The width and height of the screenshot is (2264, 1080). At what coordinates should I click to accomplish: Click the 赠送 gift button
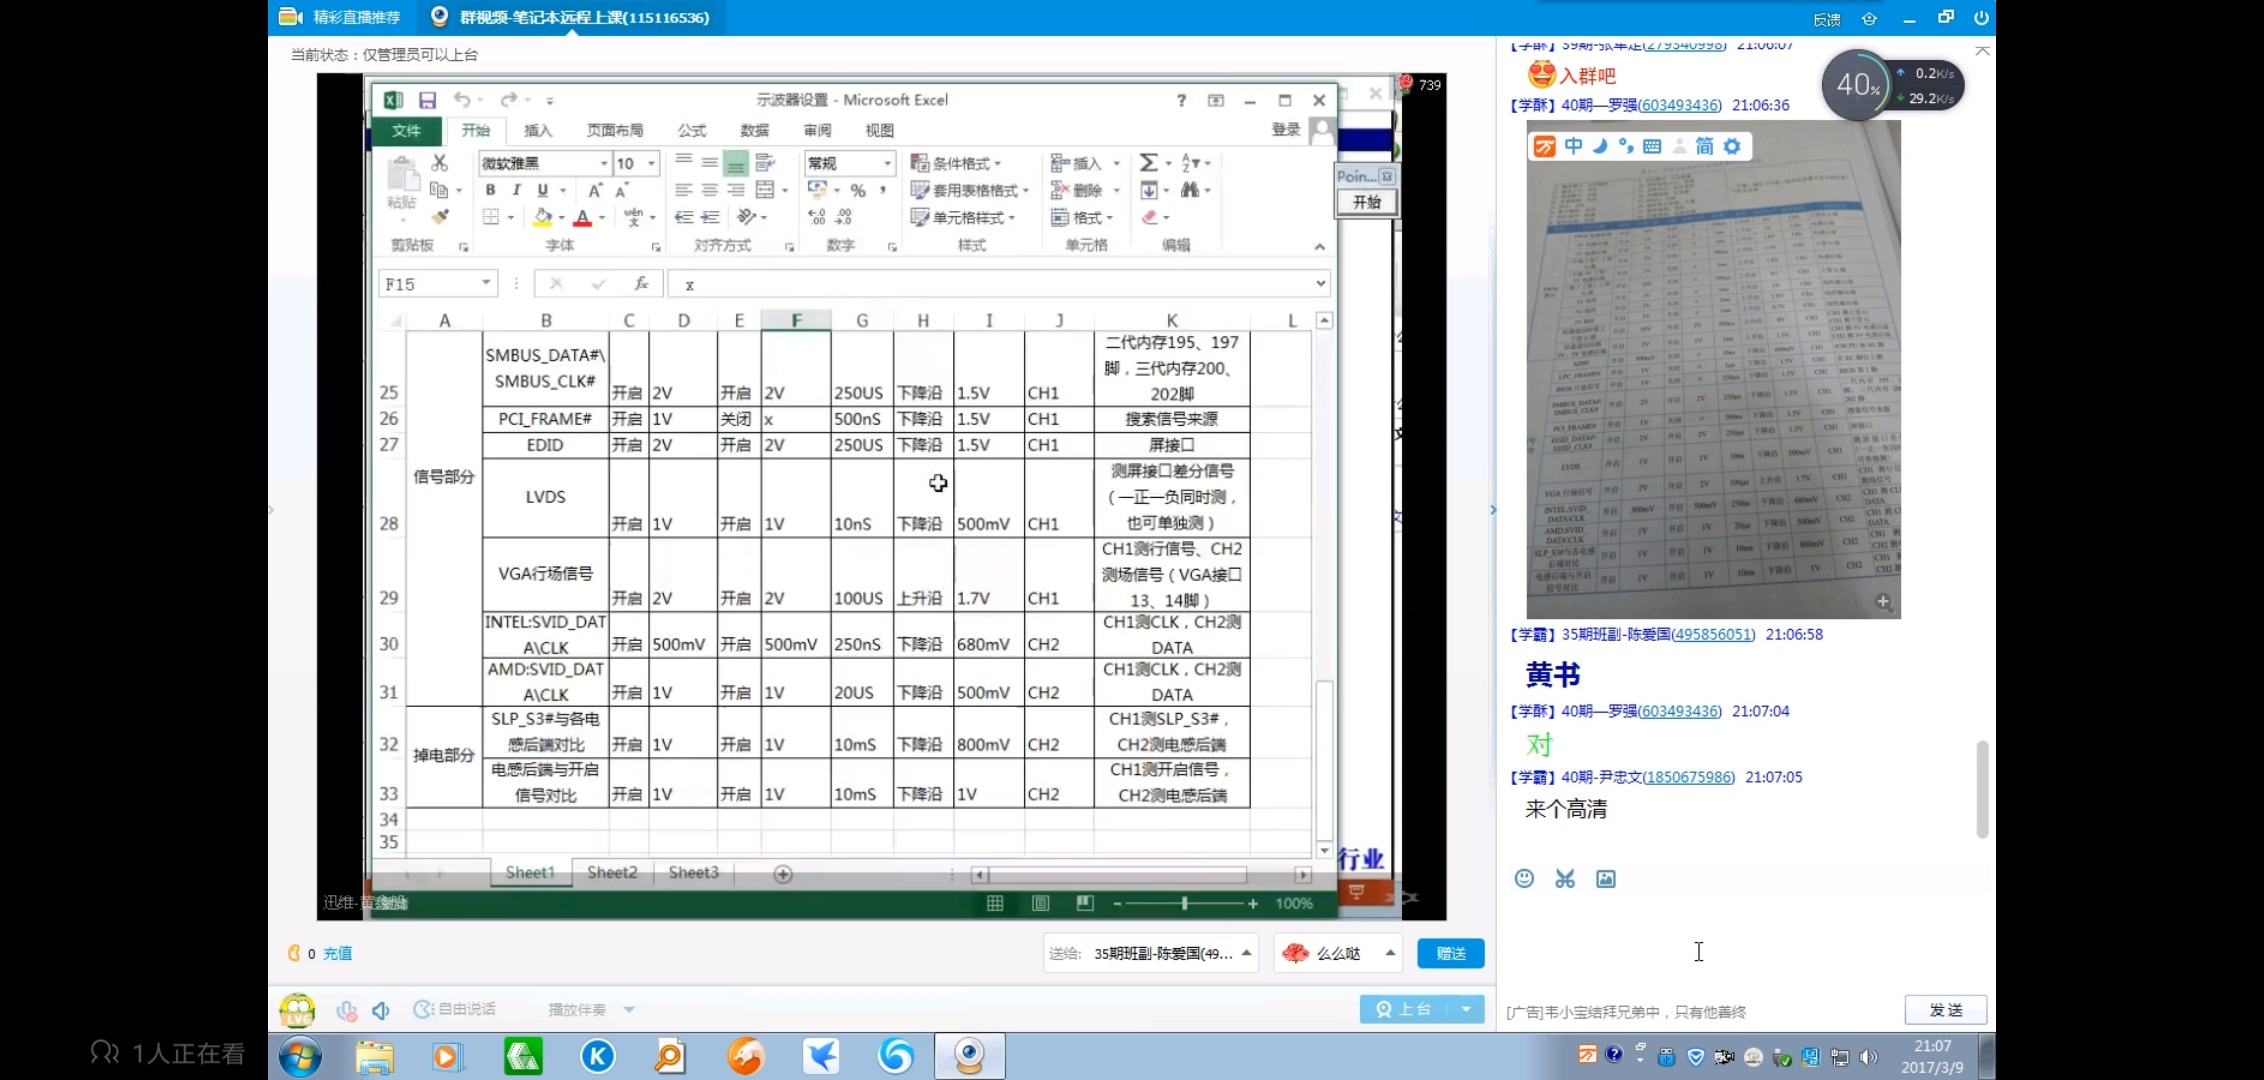(1450, 953)
